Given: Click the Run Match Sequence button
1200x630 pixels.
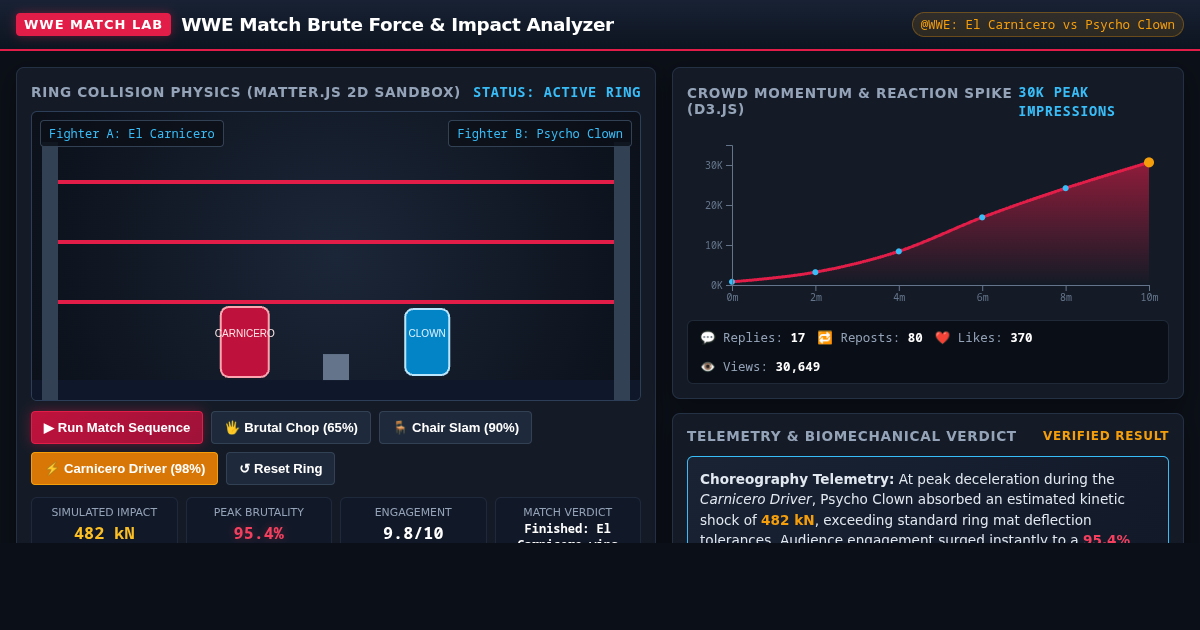Looking at the screenshot, I should (x=117, y=428).
